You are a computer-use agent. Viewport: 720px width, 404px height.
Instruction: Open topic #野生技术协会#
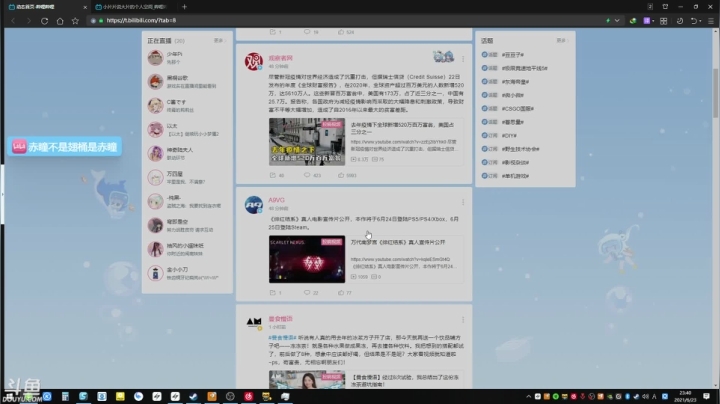coord(520,149)
